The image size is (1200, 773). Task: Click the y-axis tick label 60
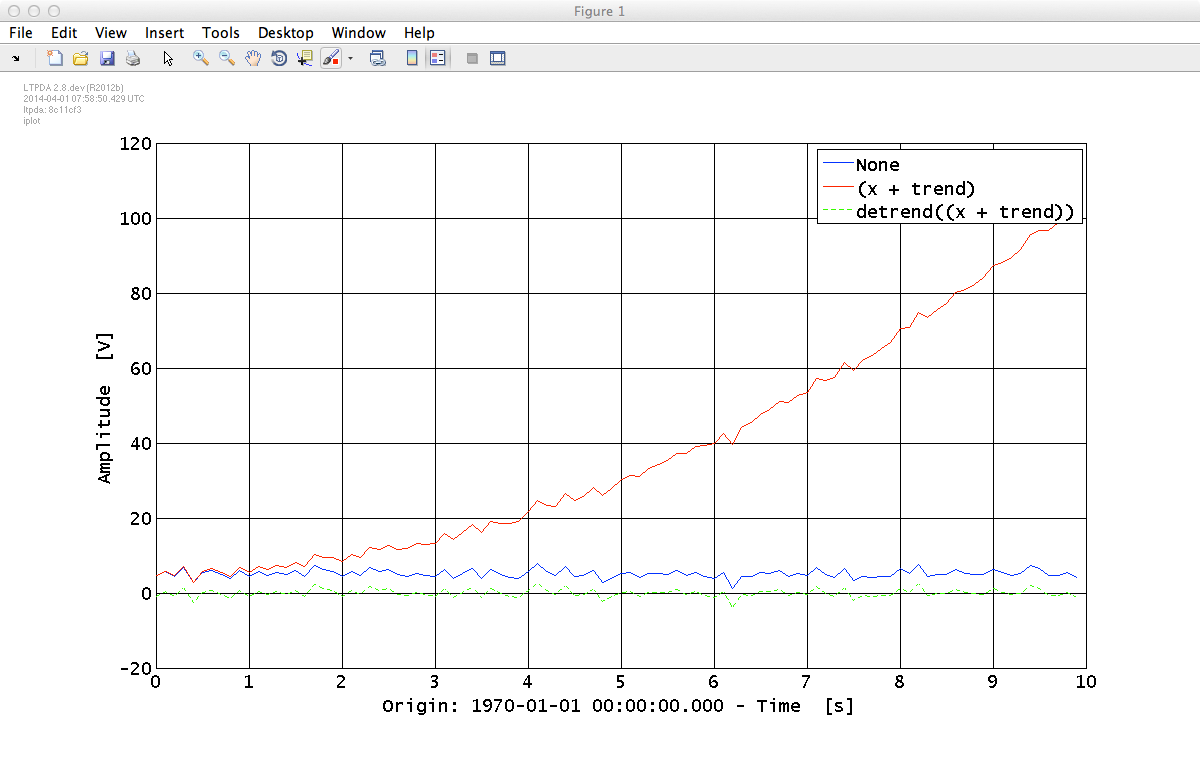click(140, 369)
